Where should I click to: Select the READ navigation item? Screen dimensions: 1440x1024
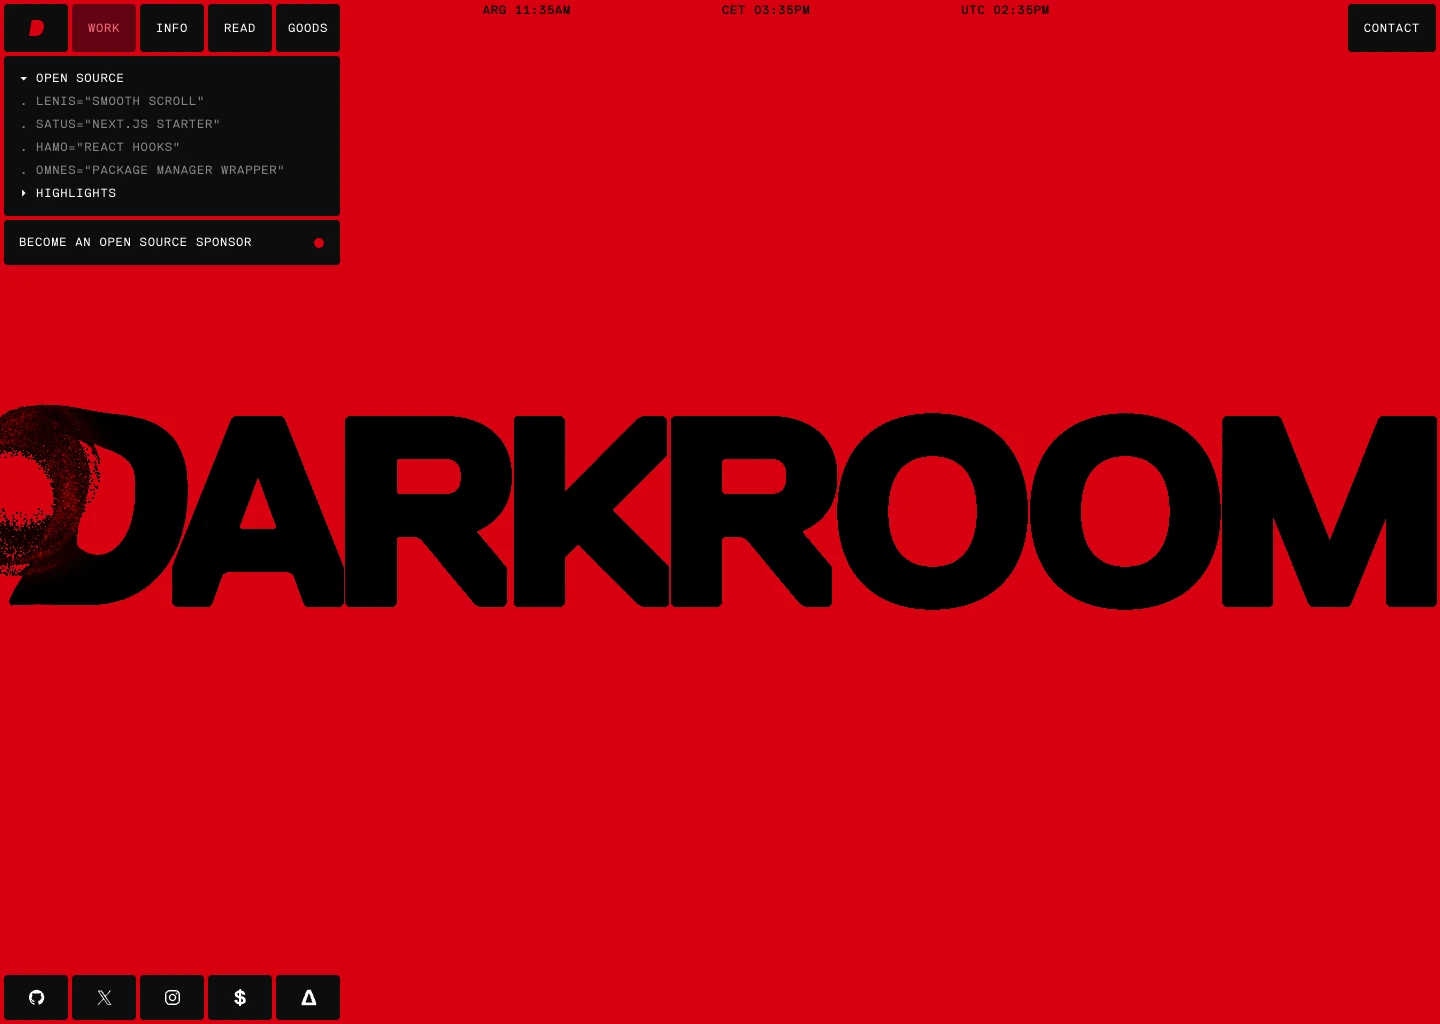pyautogui.click(x=239, y=28)
